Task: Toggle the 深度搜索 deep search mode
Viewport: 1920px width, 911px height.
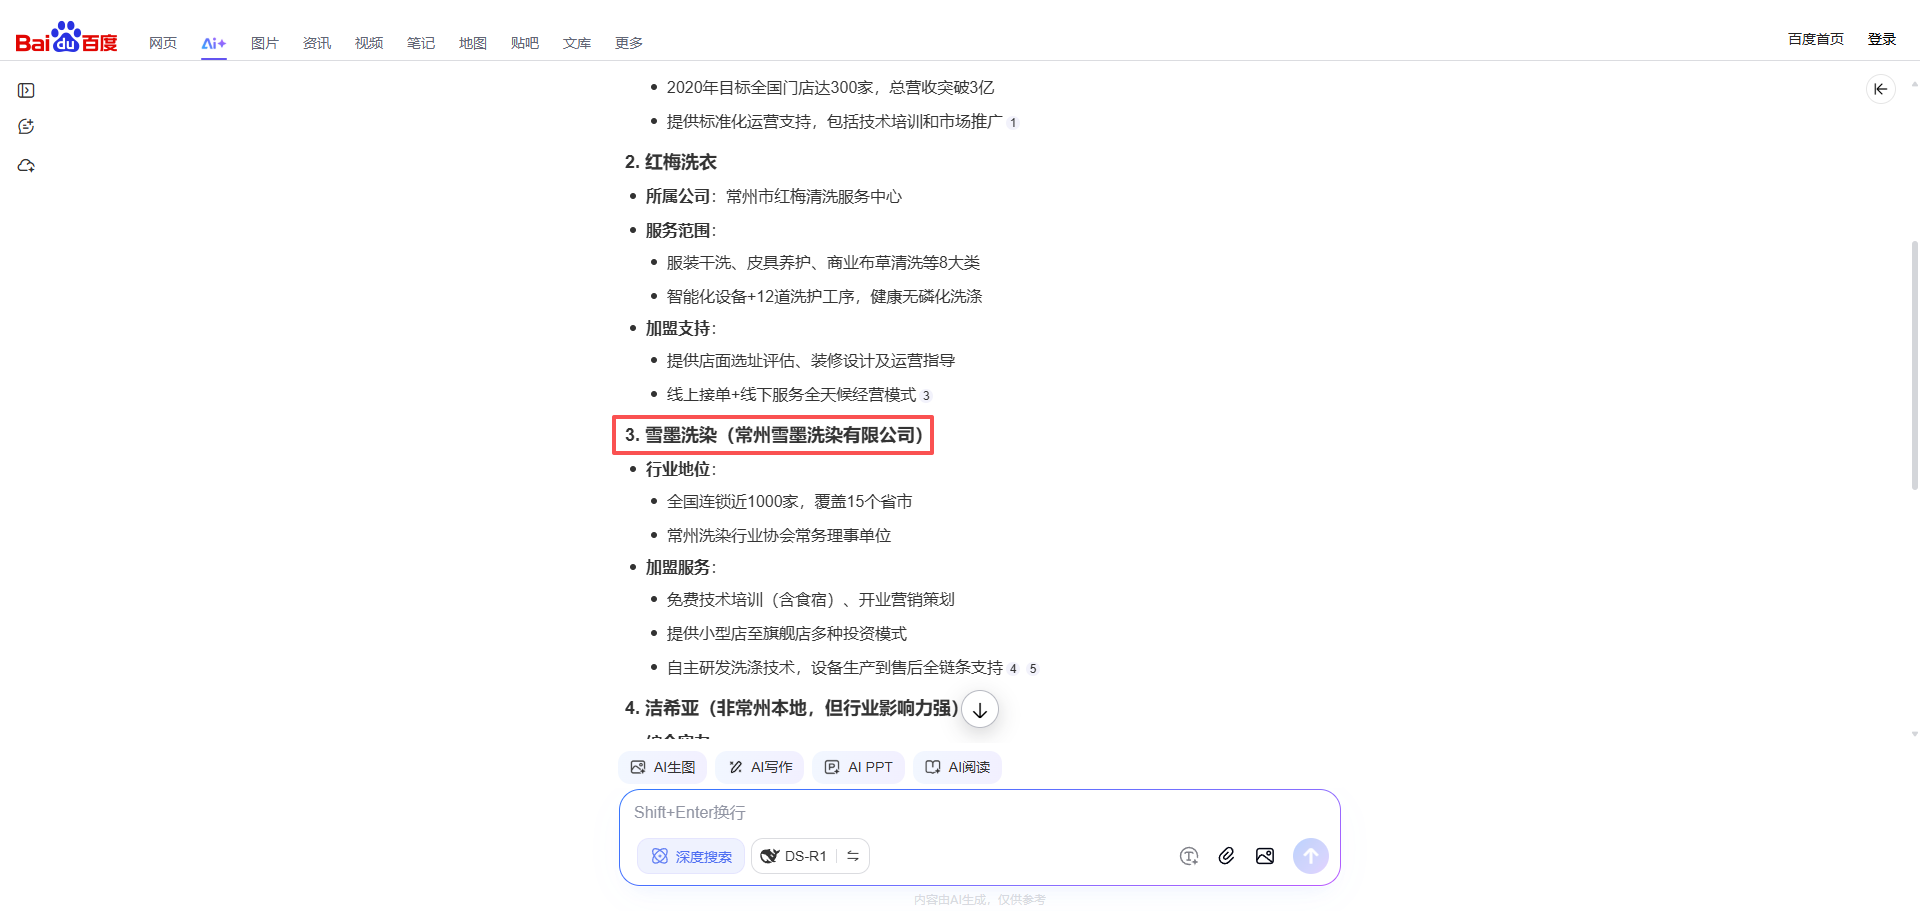Action: click(691, 856)
